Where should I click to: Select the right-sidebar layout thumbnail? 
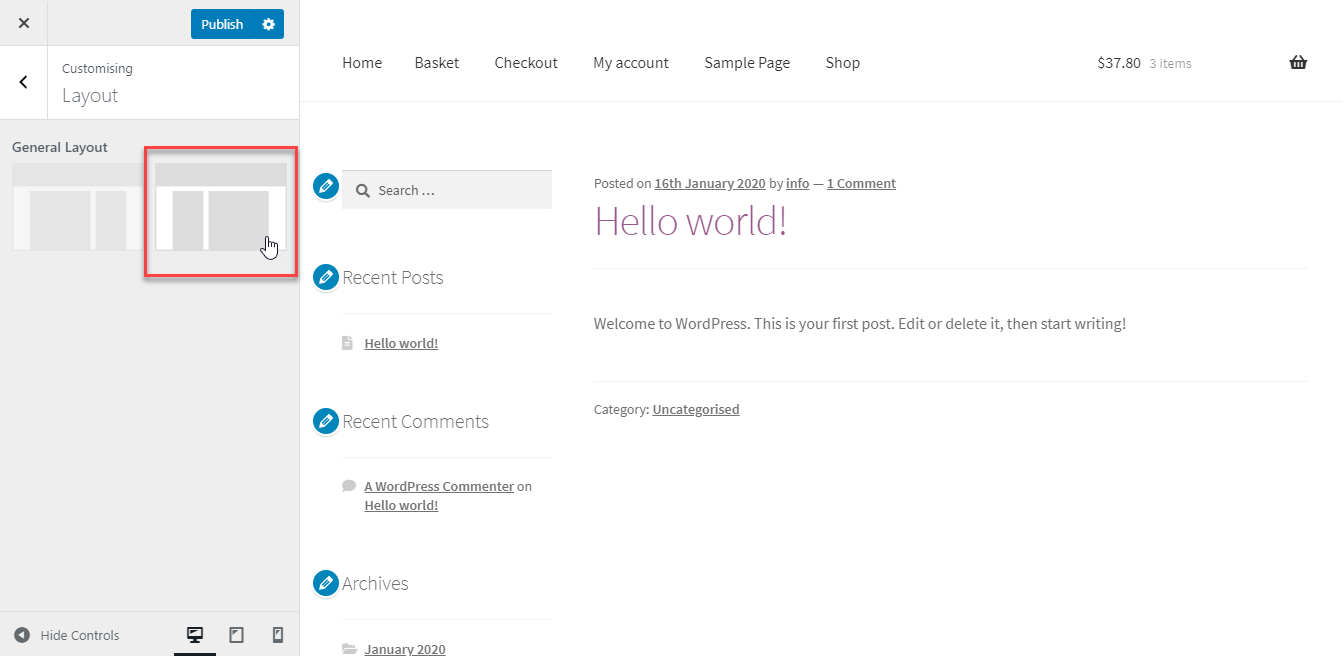[77, 206]
